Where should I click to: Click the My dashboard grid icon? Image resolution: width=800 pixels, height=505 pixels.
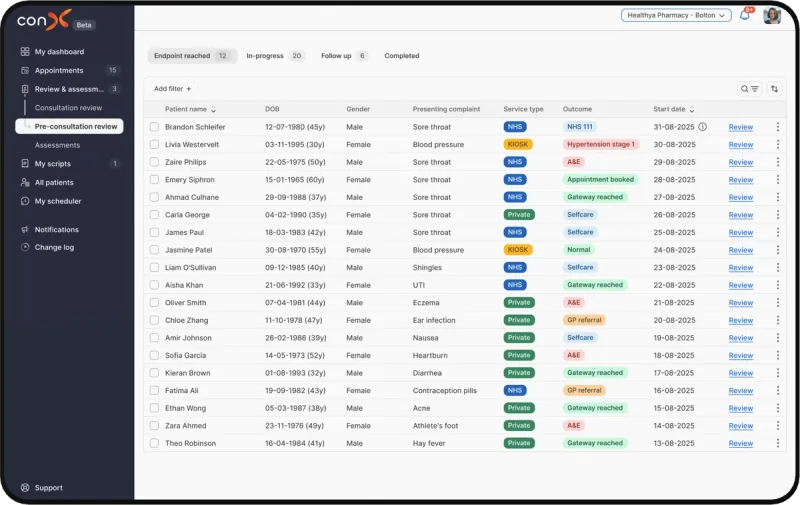pyautogui.click(x=24, y=52)
